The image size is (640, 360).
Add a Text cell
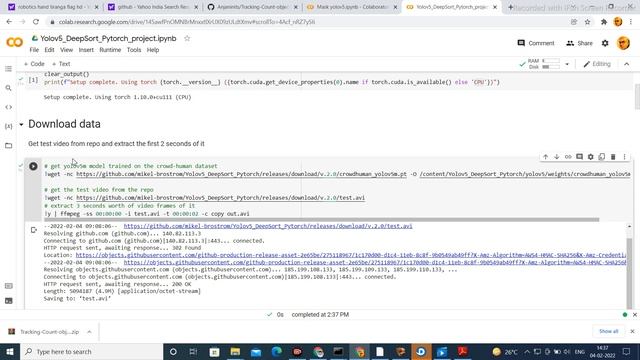pyautogui.click(x=61, y=64)
